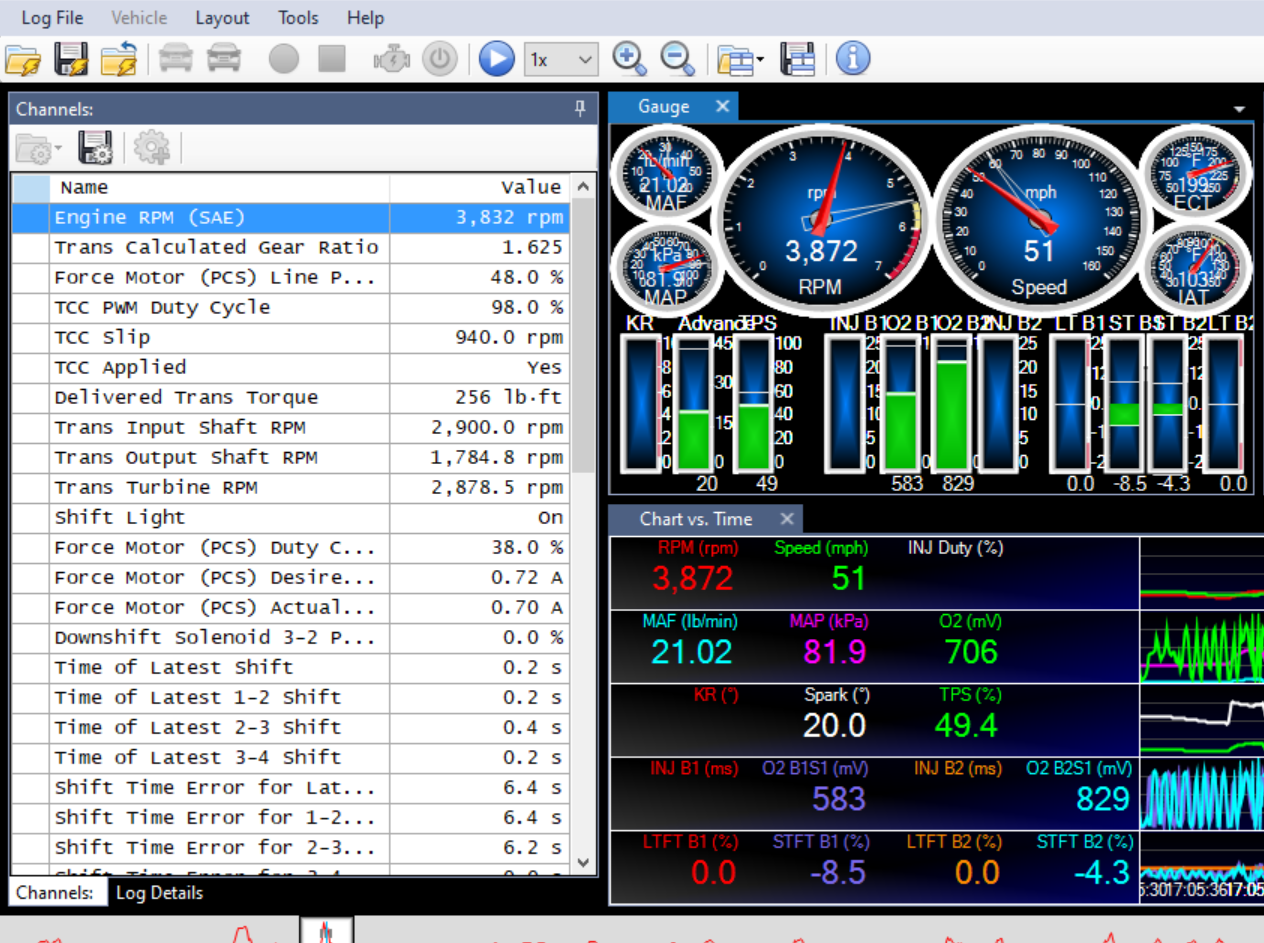Toggle the vehicle power connection
The width and height of the screenshot is (1264, 943).
[x=440, y=58]
